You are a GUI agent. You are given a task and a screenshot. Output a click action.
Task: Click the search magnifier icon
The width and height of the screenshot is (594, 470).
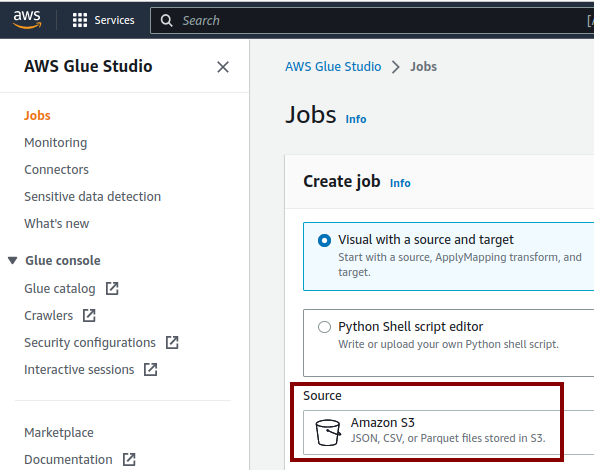166,20
